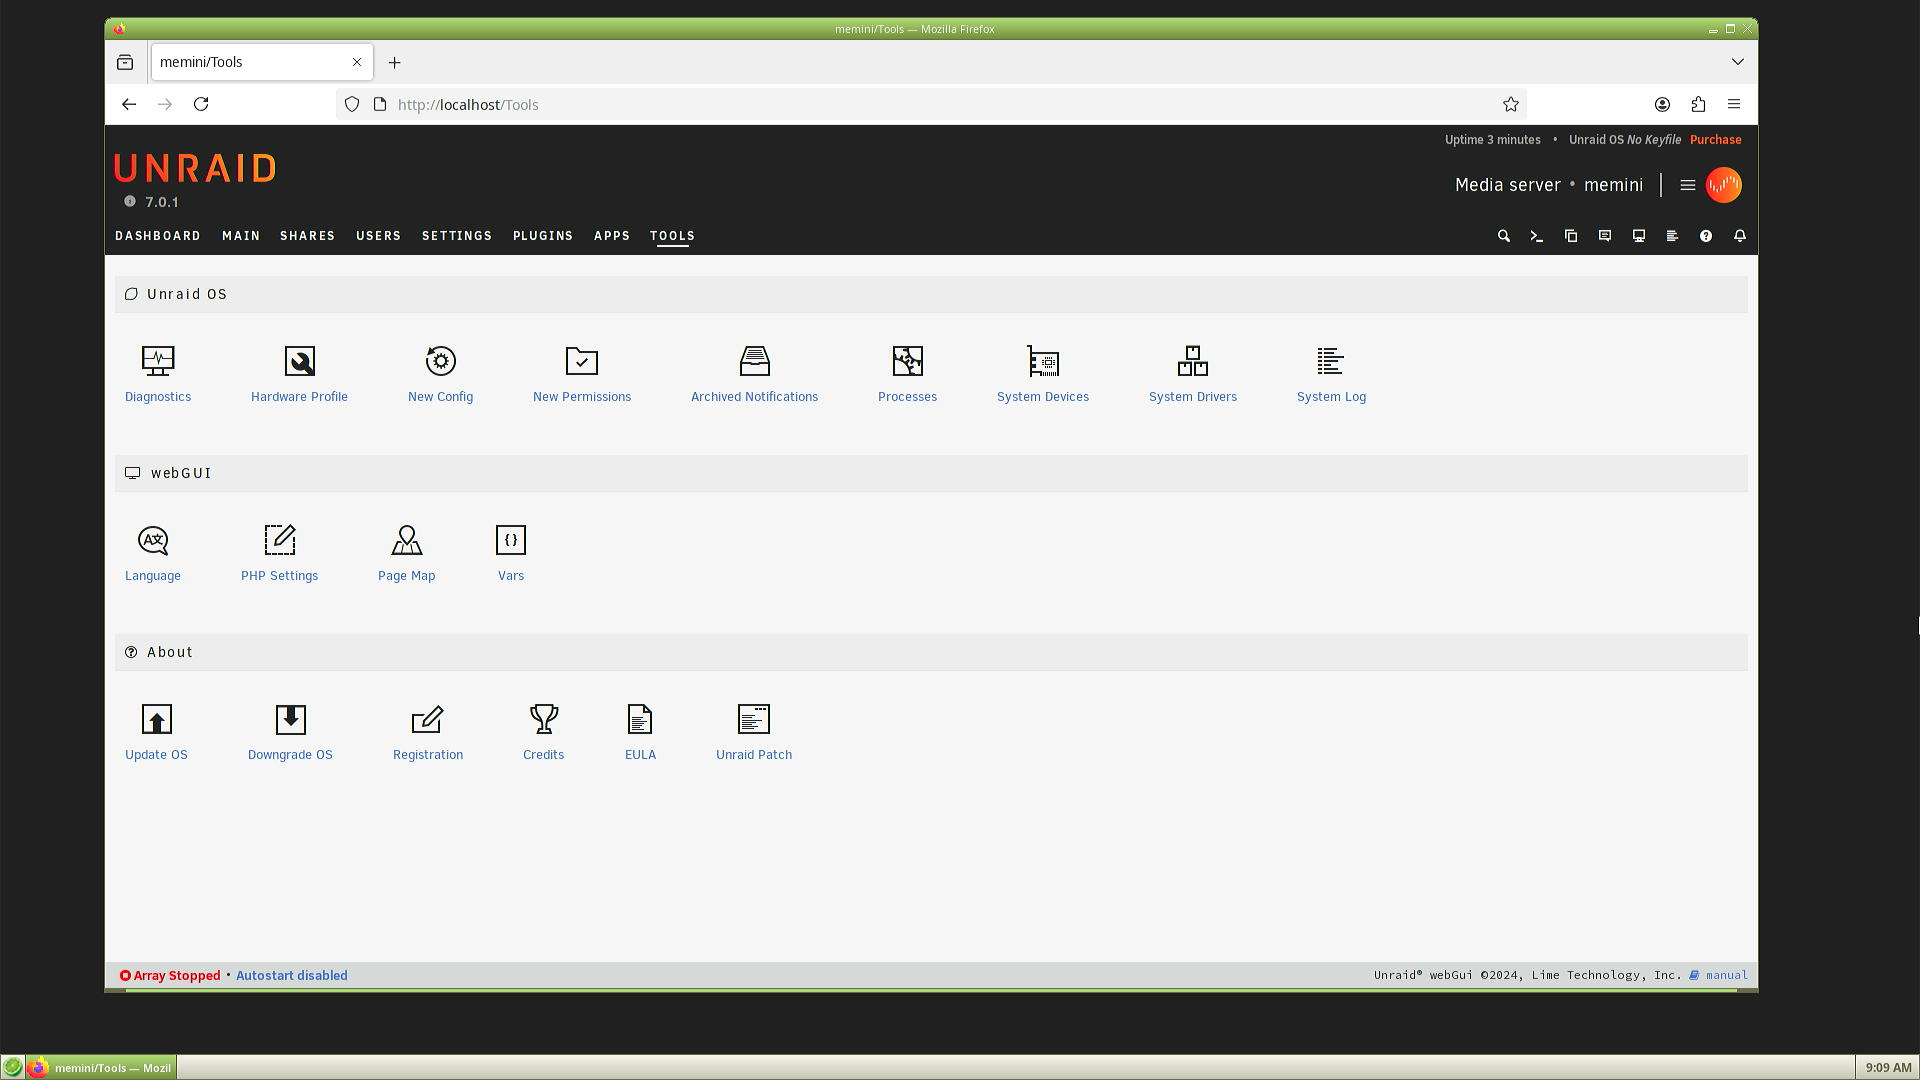Click the info monitor icon in header
The width and height of the screenshot is (1920, 1080).
(x=1639, y=236)
